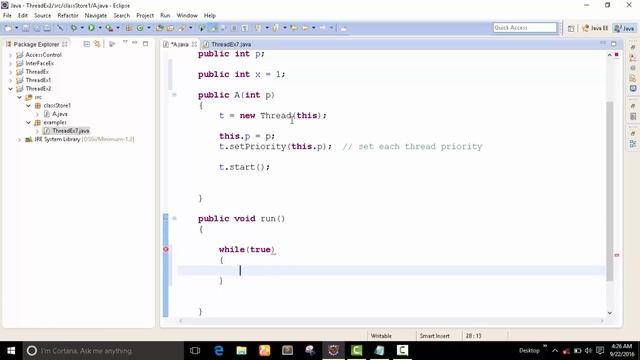Viewport: 640px width, 360px height.
Task: Expand the JRE System Library node
Action: (19, 139)
